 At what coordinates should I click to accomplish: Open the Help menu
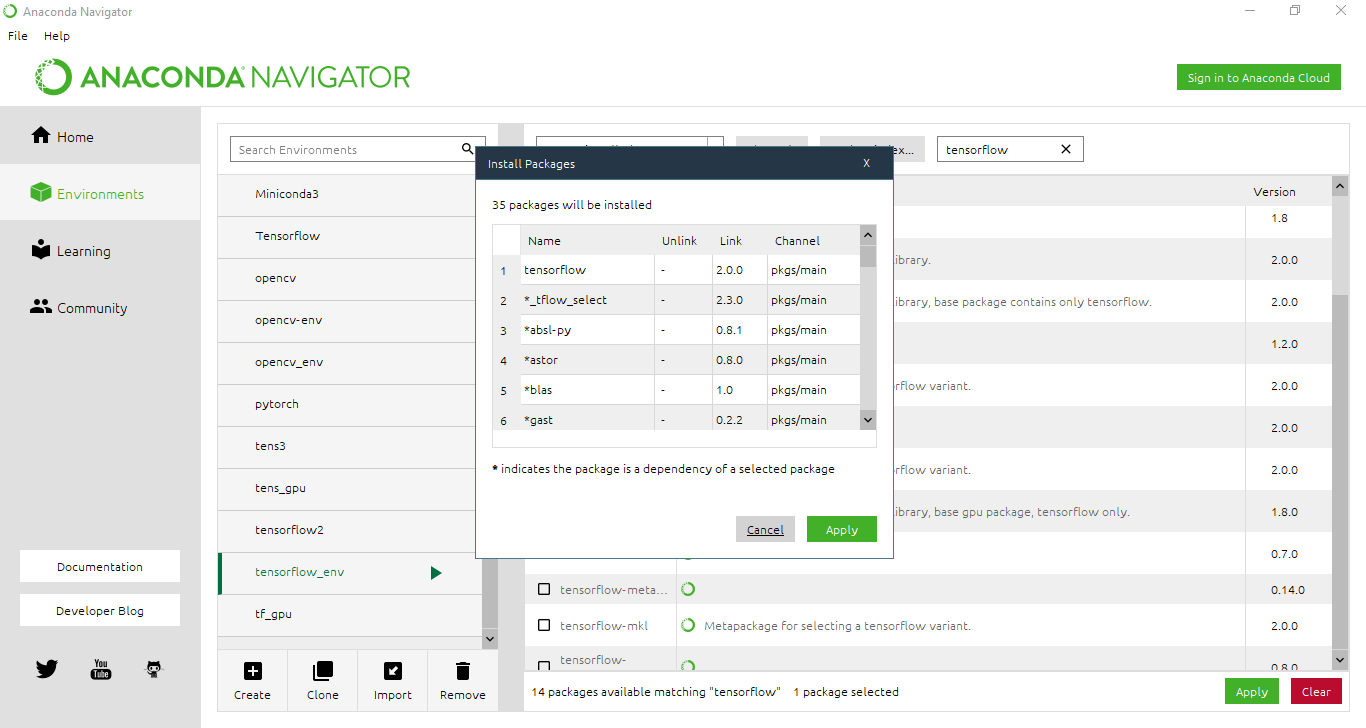tap(57, 36)
